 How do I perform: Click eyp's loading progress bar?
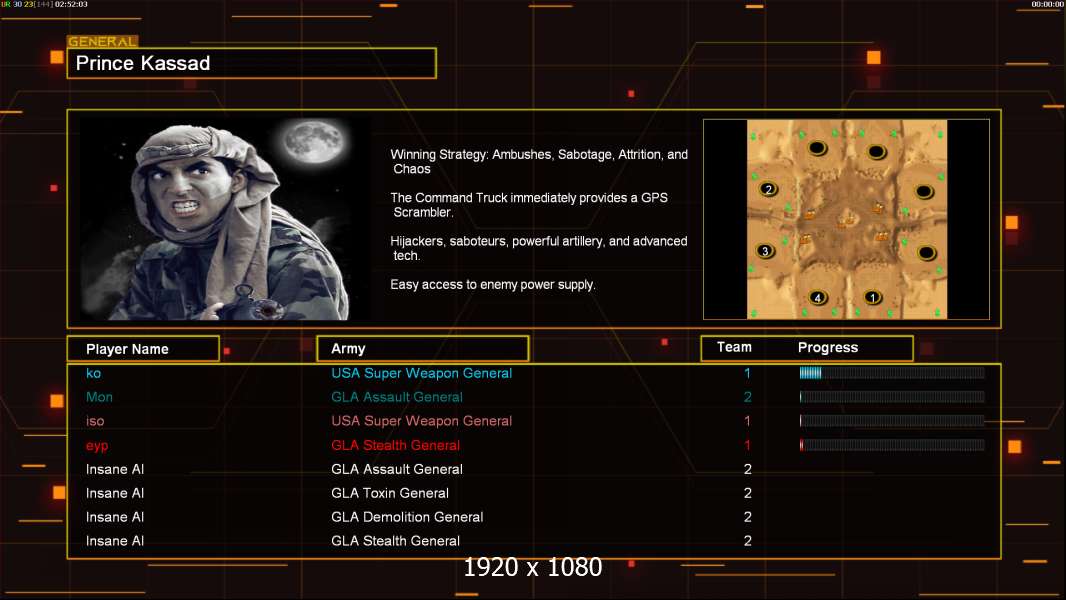892,445
